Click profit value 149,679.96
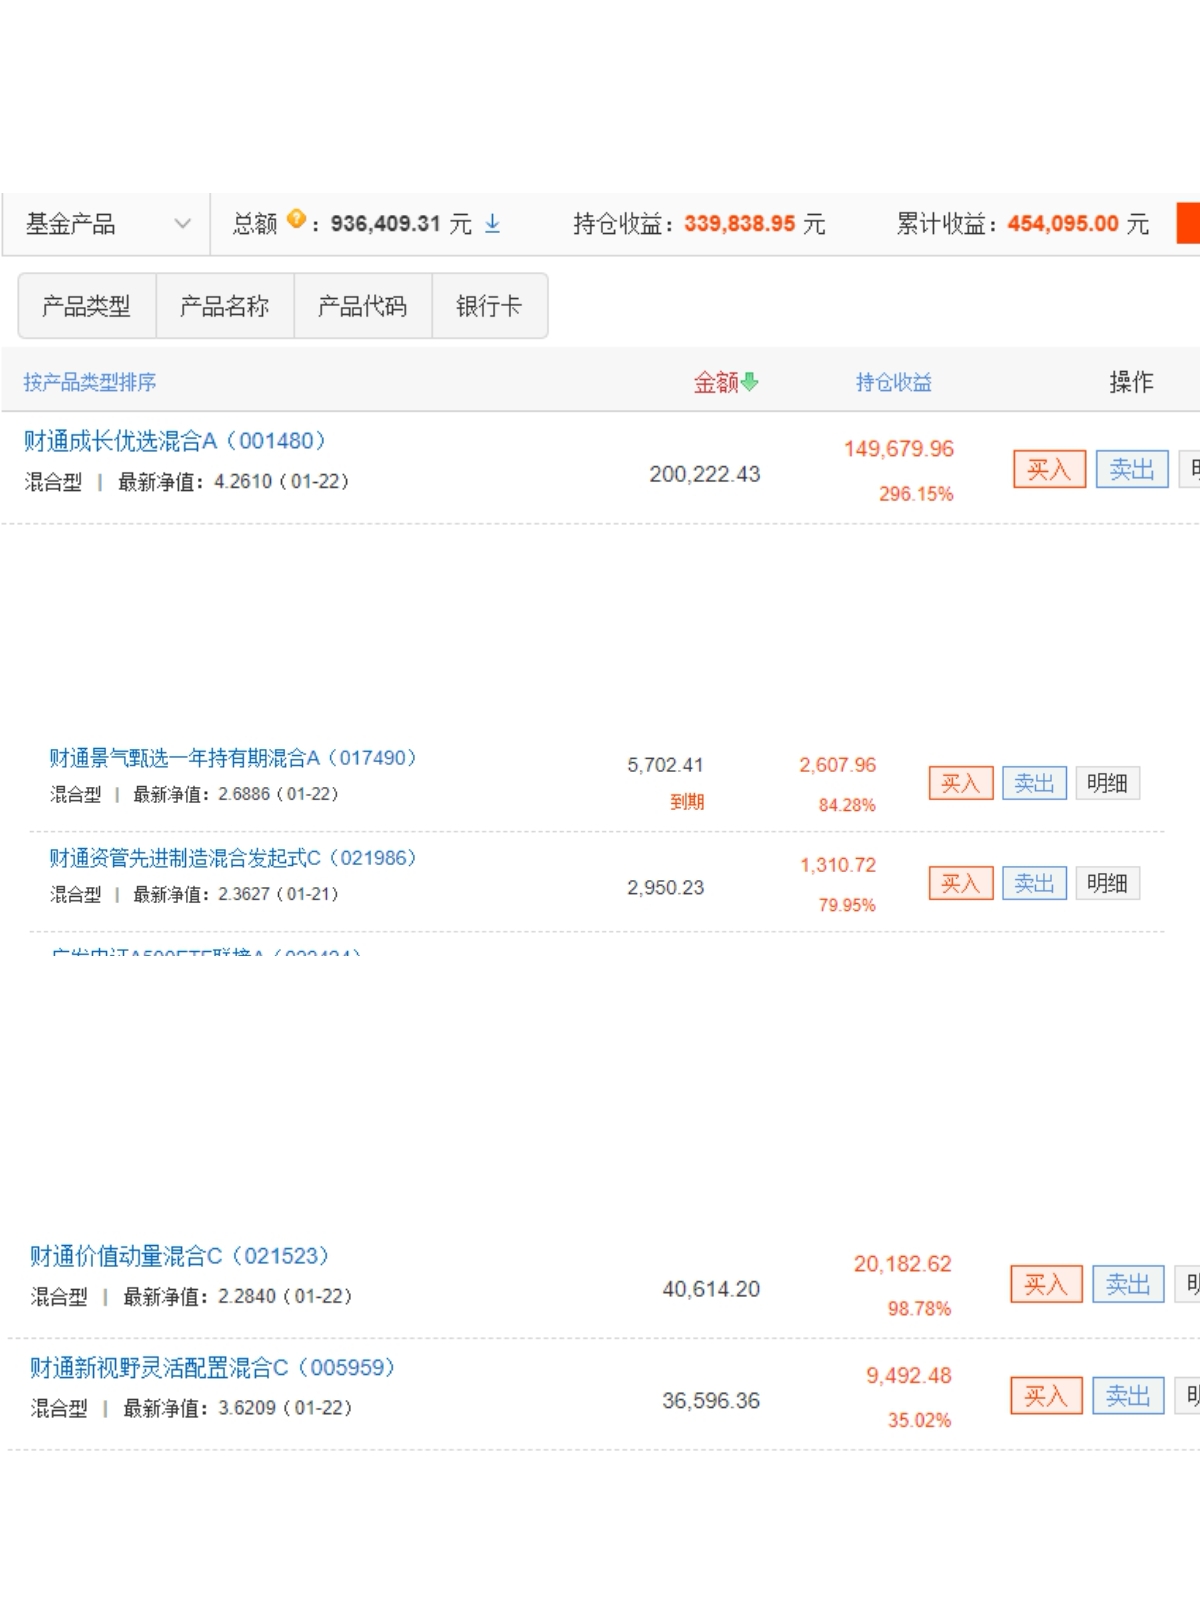This screenshot has width=1200, height=1600. (899, 449)
